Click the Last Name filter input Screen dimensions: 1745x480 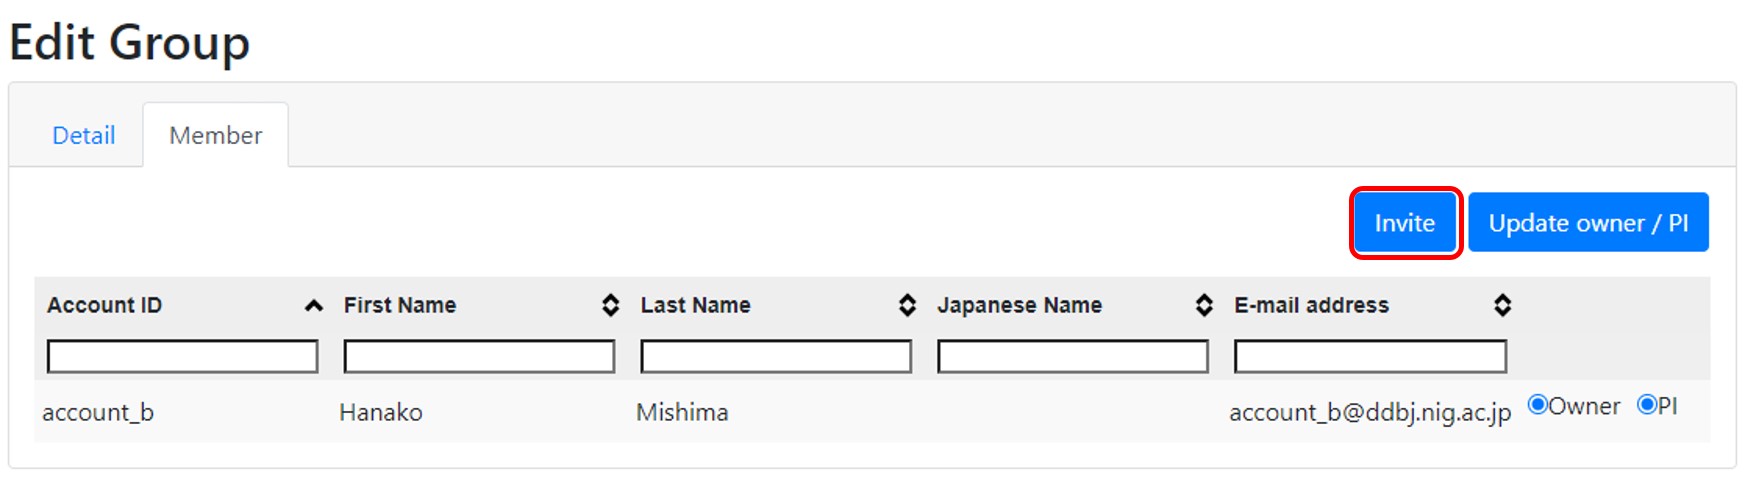[776, 356]
